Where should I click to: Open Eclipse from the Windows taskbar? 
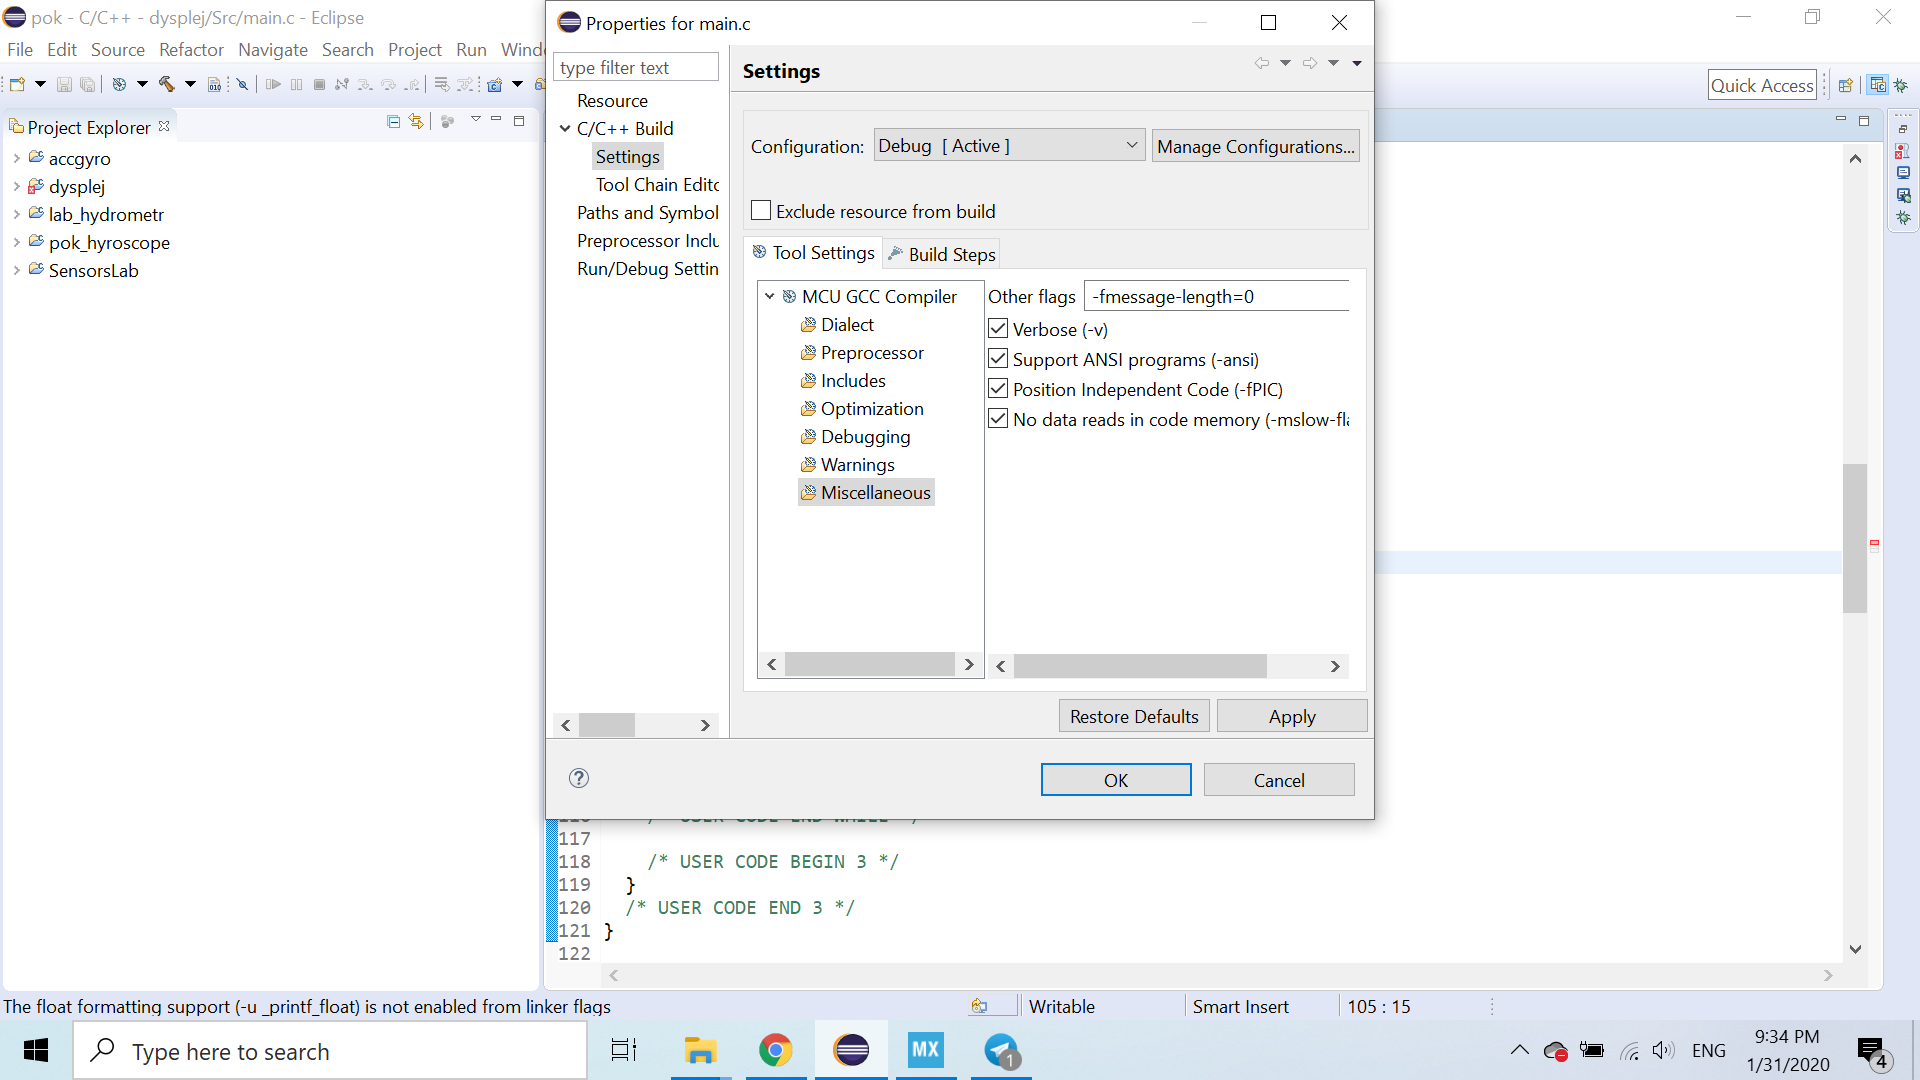coord(851,1051)
